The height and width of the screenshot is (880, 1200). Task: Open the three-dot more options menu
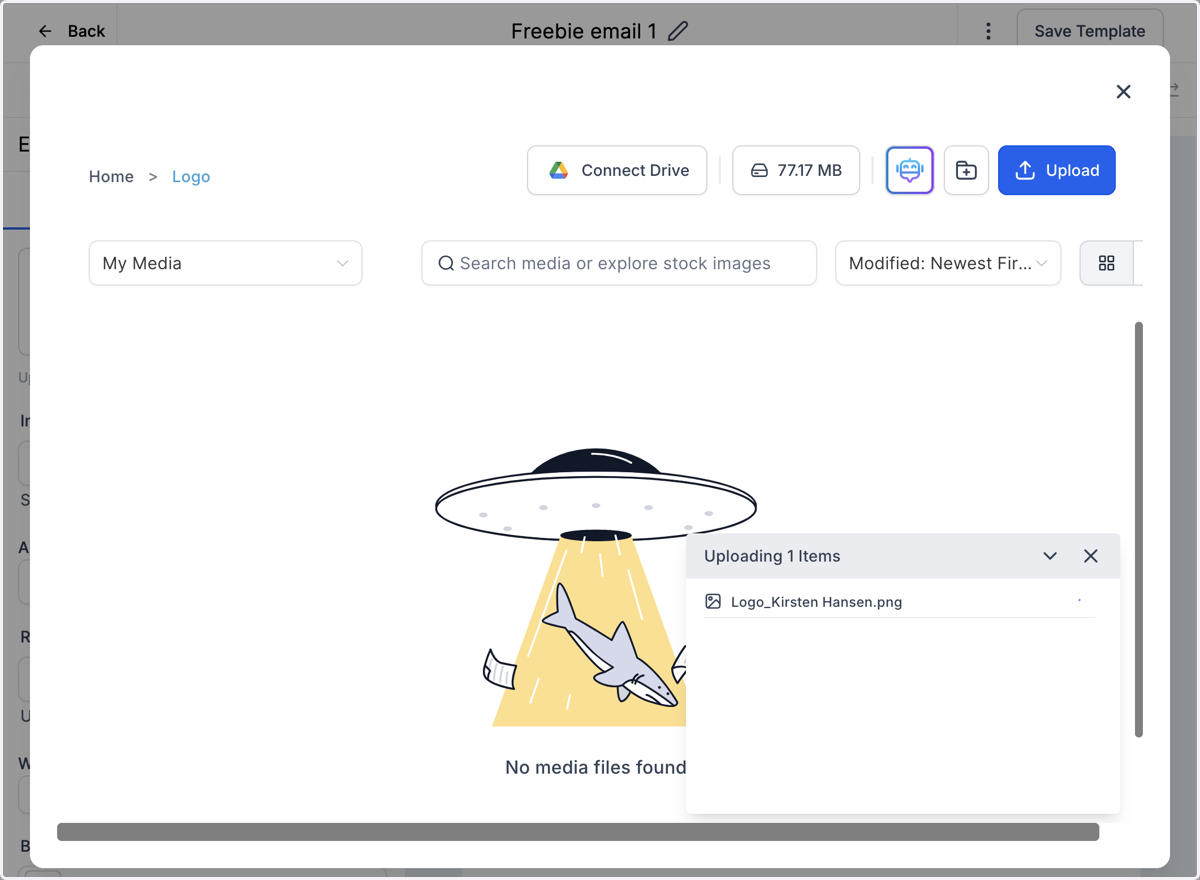tap(988, 31)
